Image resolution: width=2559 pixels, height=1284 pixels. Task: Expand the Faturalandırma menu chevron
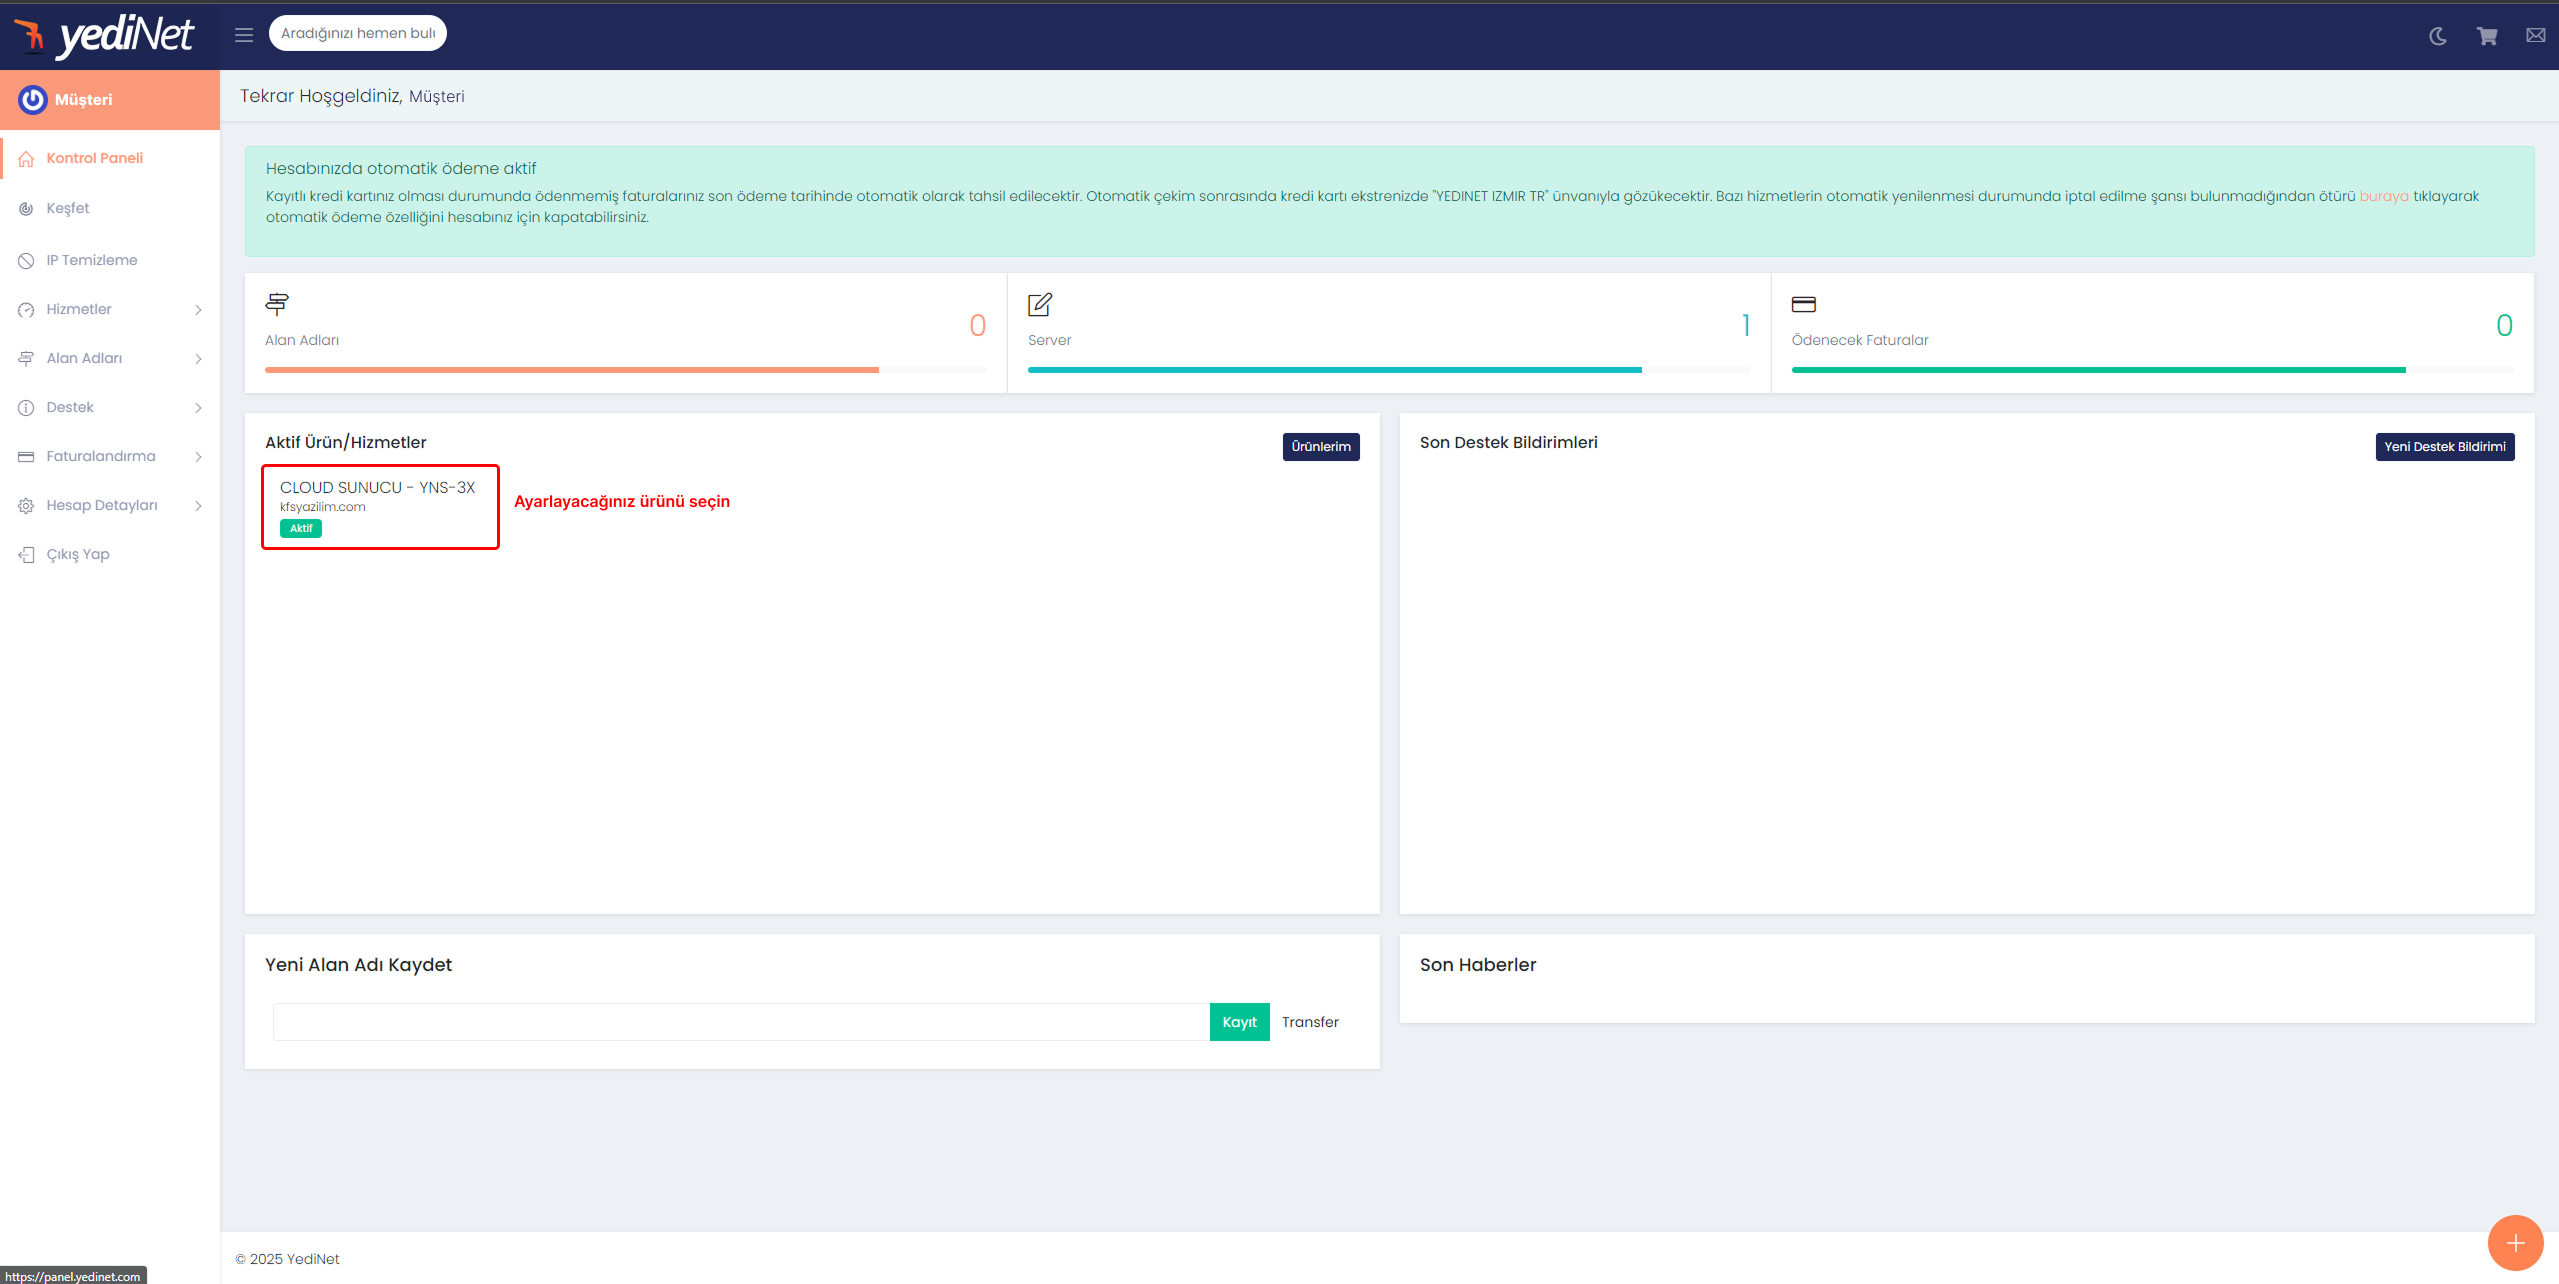(x=198, y=457)
